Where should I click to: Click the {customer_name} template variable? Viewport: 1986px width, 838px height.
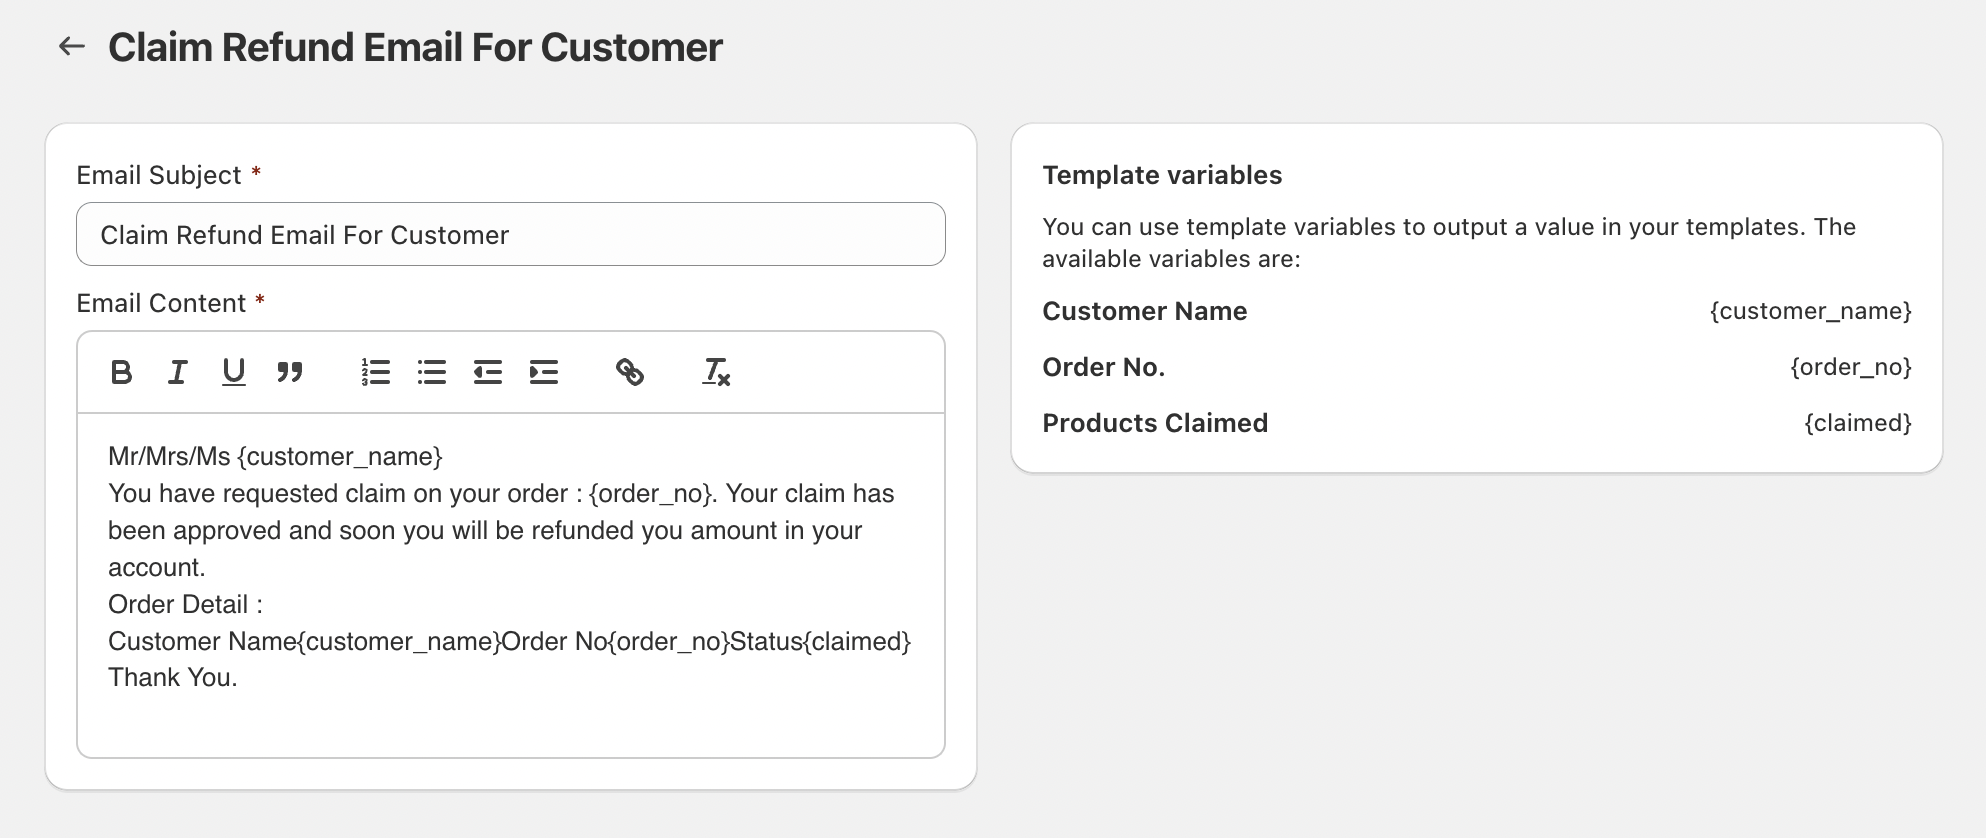(x=1810, y=311)
